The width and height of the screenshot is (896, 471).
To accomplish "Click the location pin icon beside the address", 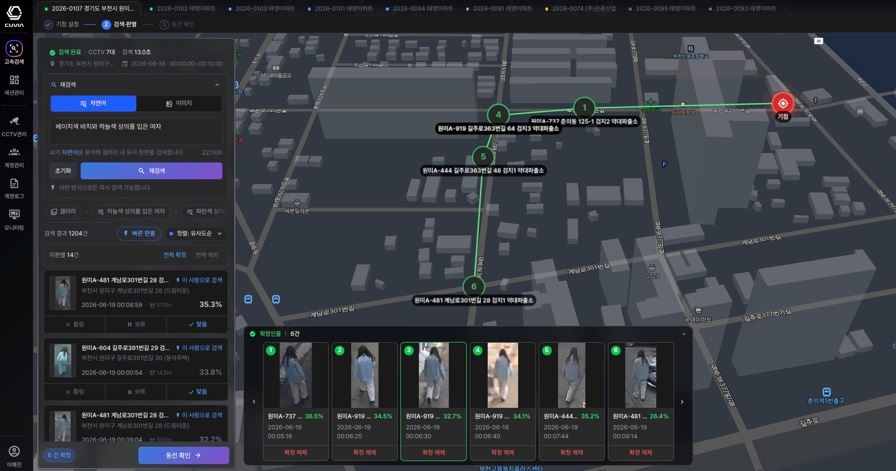I will coord(53,63).
